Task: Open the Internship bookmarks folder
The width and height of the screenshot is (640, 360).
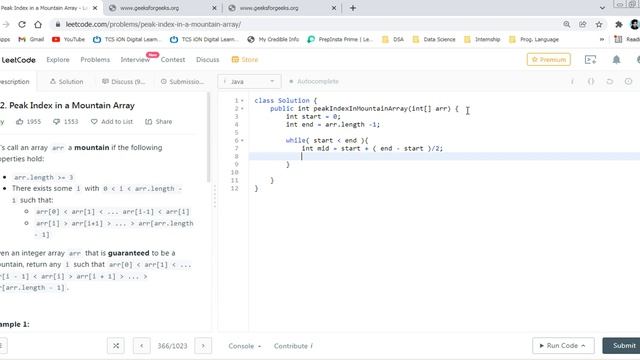Action: pyautogui.click(x=482, y=39)
